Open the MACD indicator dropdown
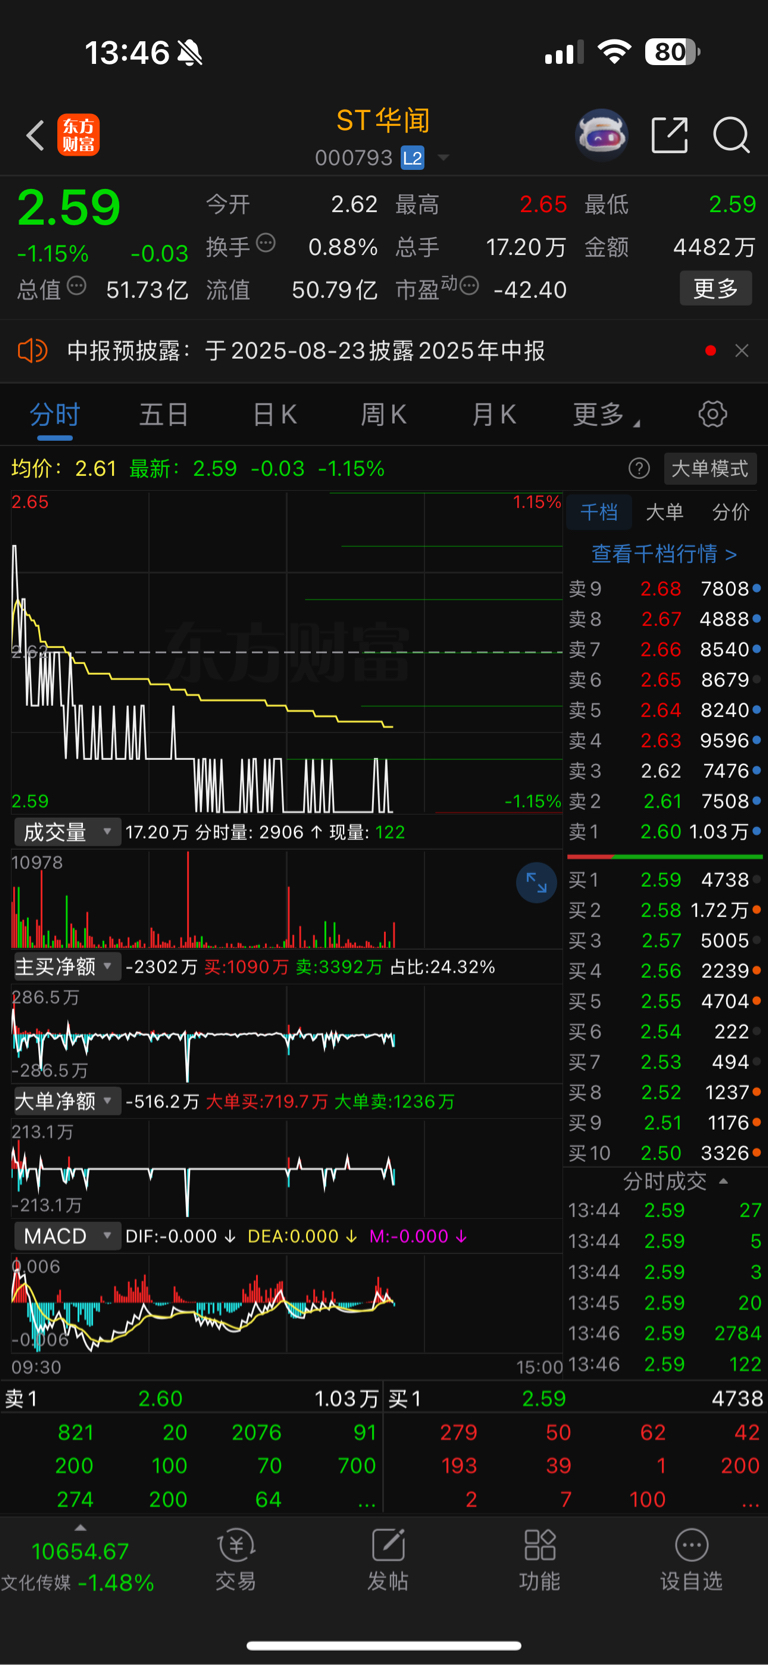This screenshot has width=768, height=1665. (67, 1236)
